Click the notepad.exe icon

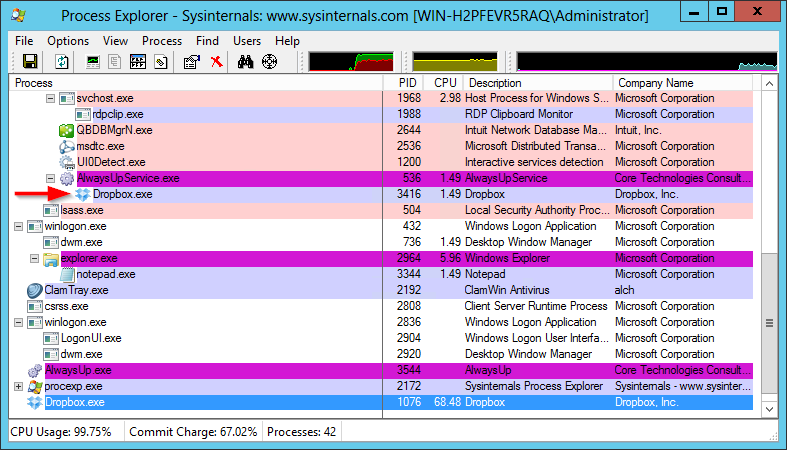[67, 274]
